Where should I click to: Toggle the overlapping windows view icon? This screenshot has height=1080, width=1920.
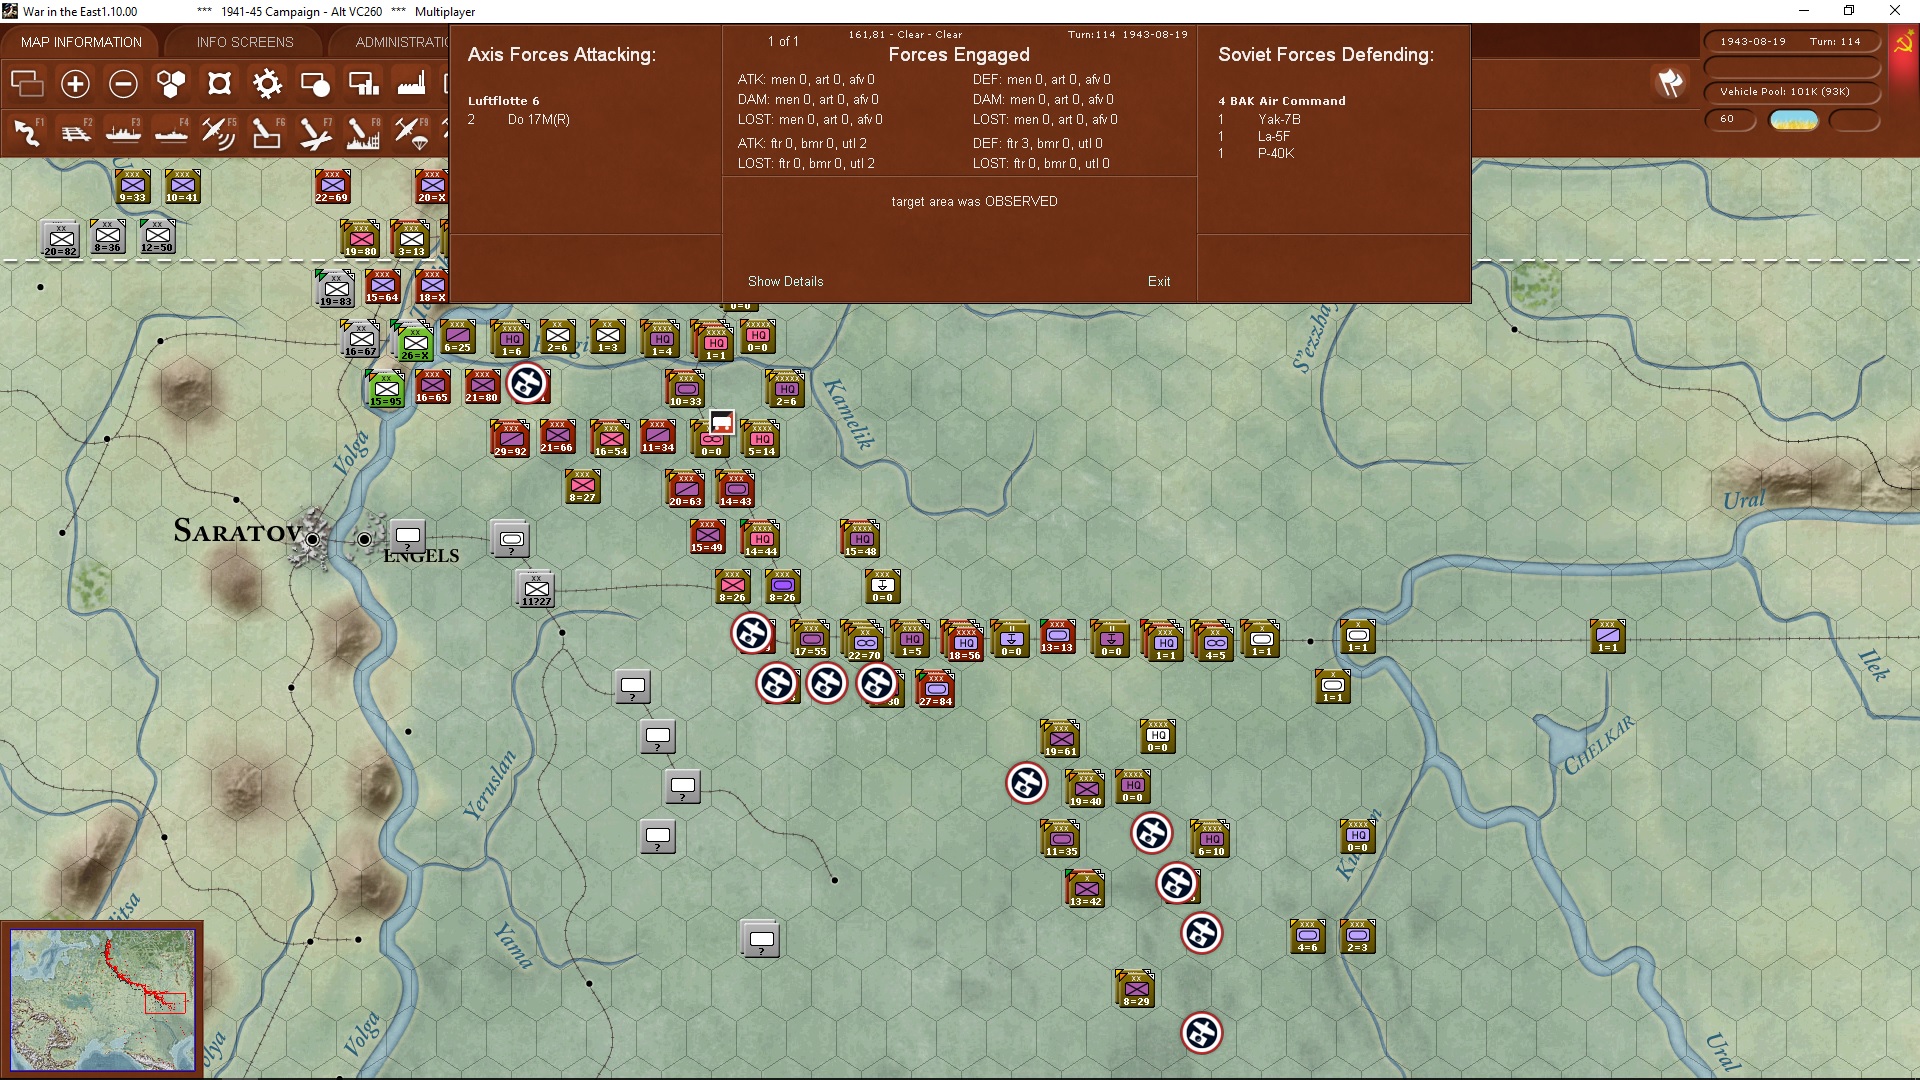click(27, 84)
